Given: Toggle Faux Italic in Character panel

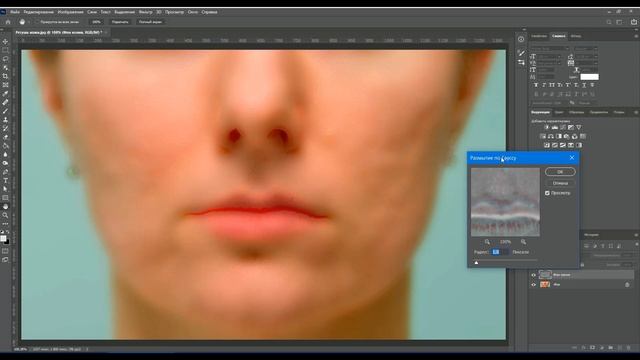Looking at the screenshot, I should tap(544, 85).
